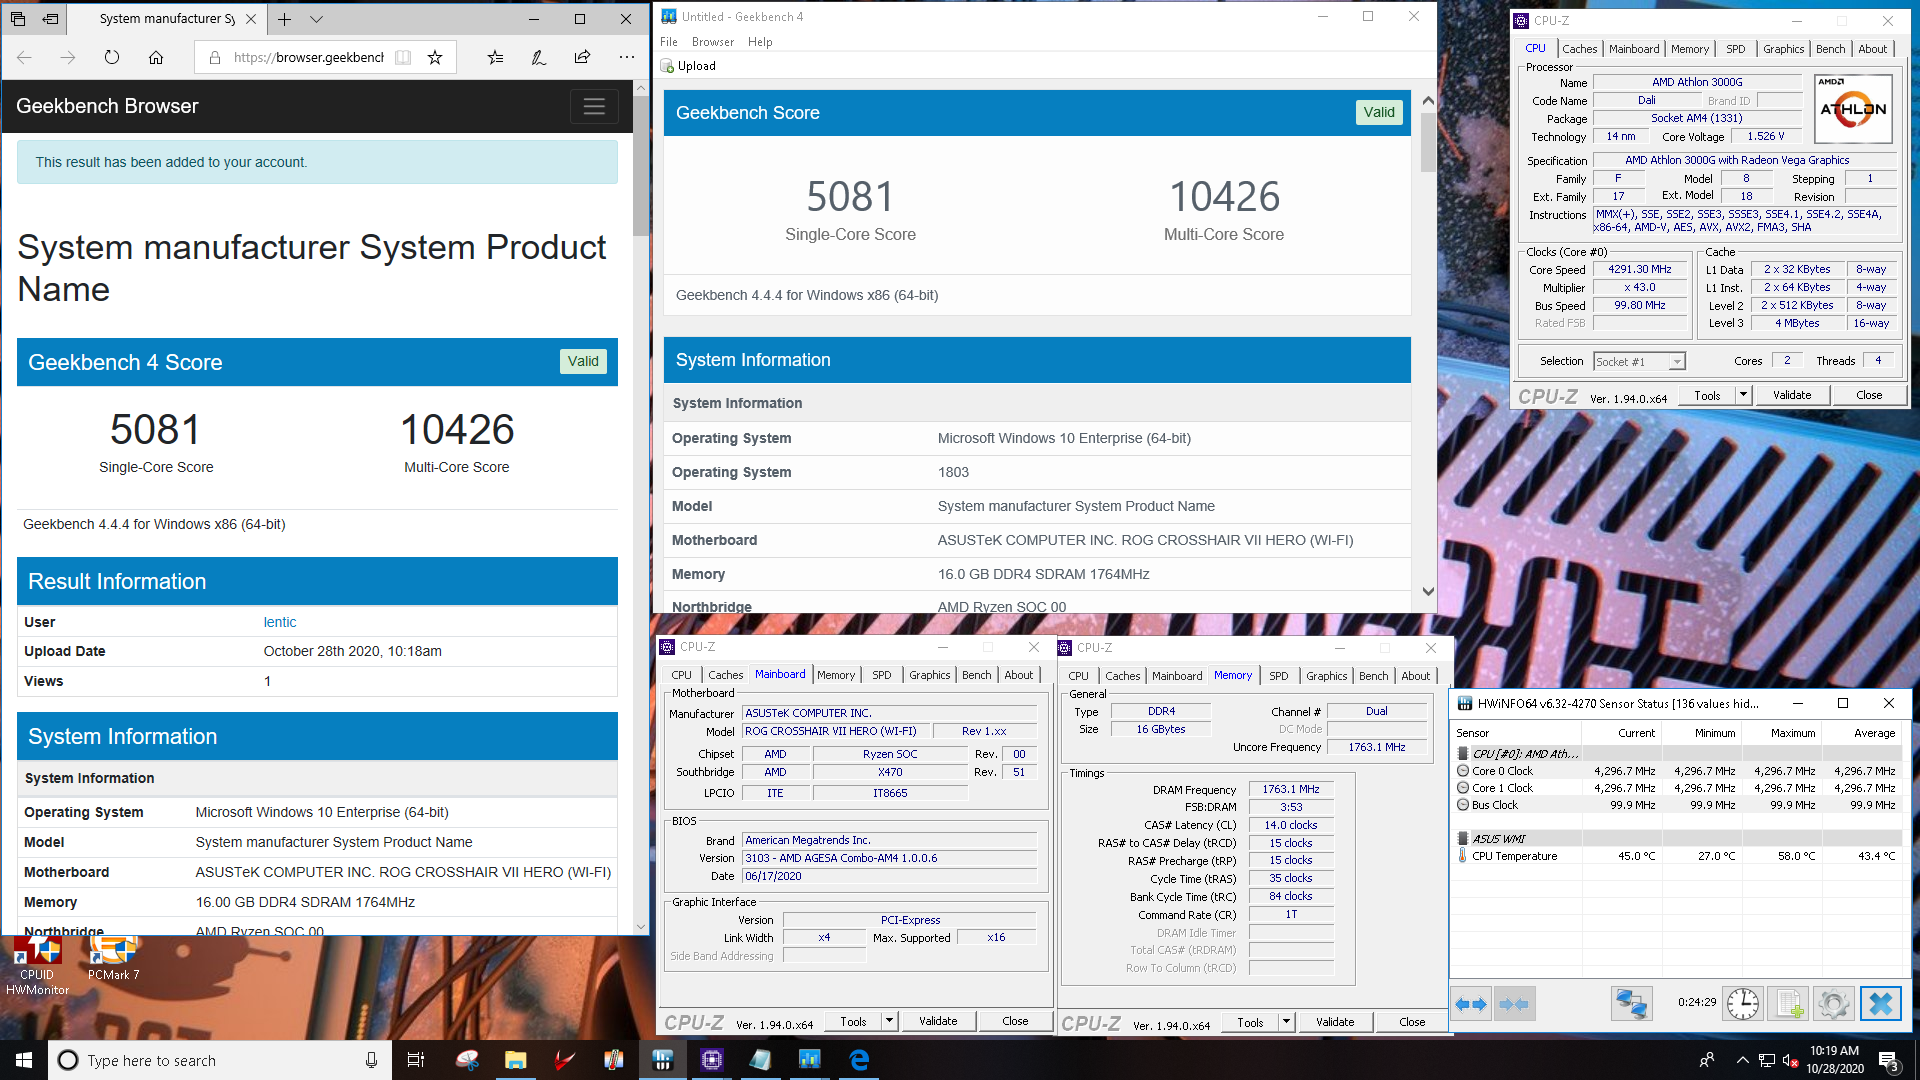Open About tab in Mainboard CPU-Z window
This screenshot has width=1920, height=1080.
point(1019,675)
